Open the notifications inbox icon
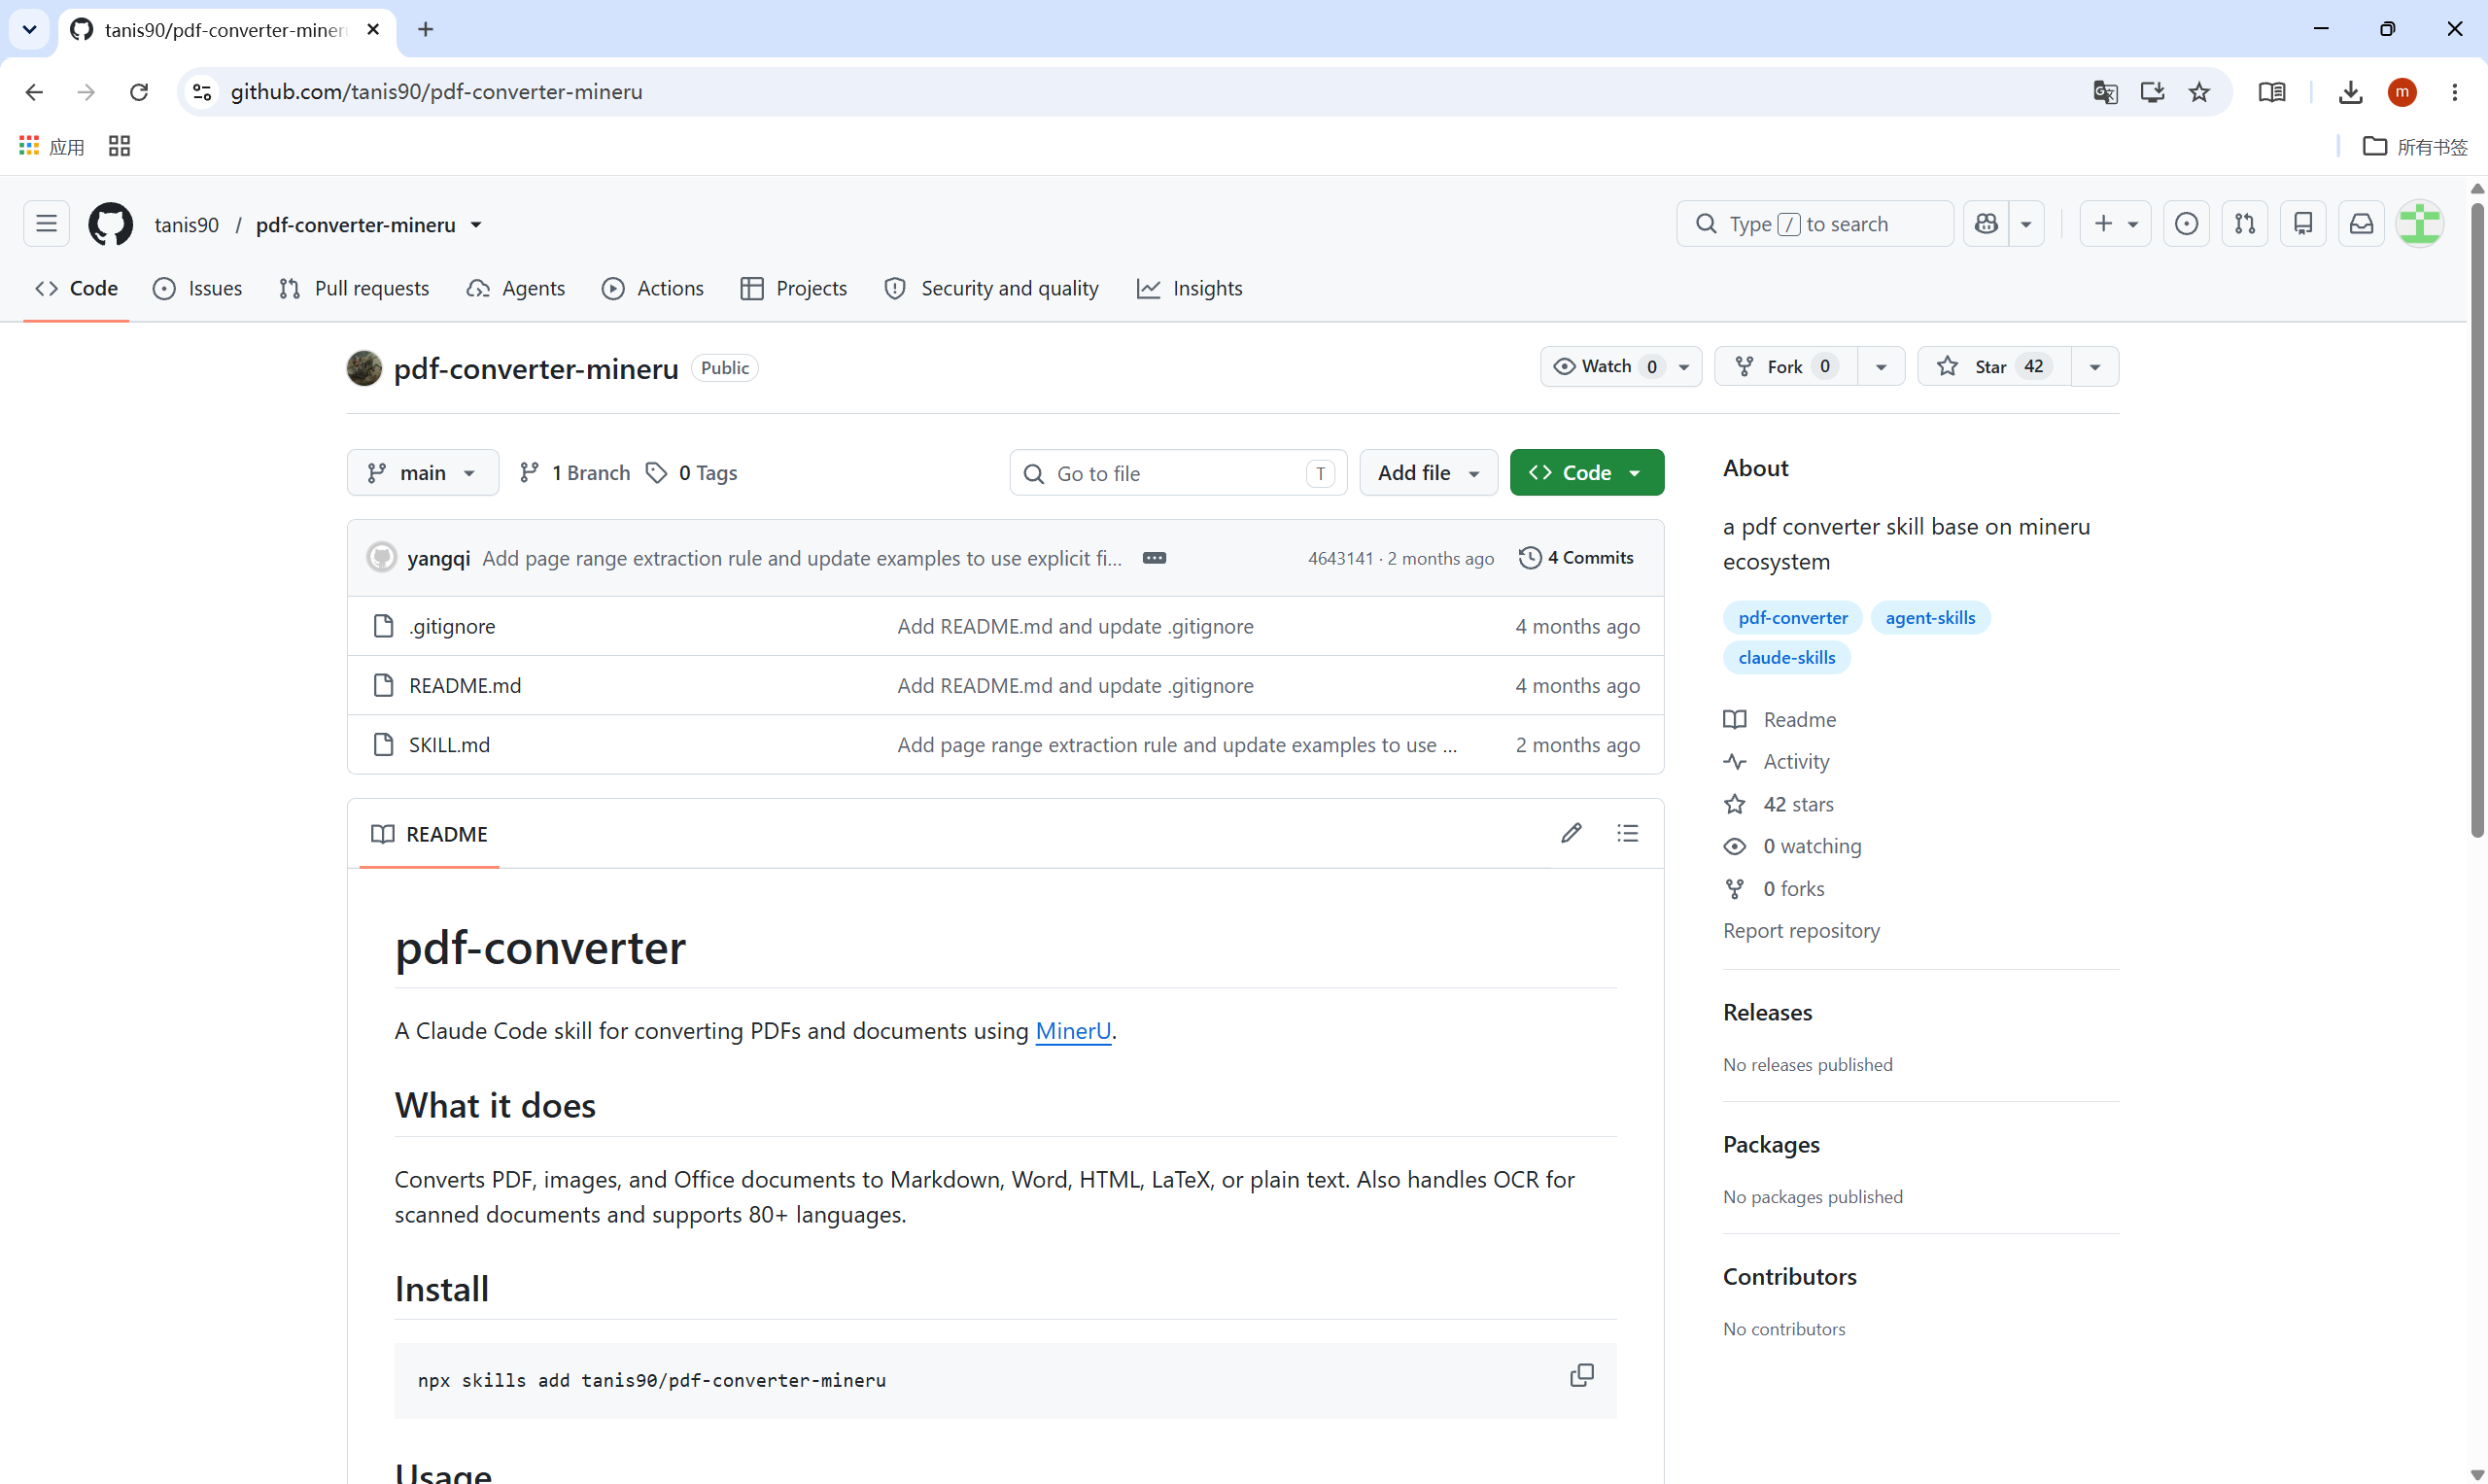This screenshot has width=2488, height=1484. click(2361, 224)
